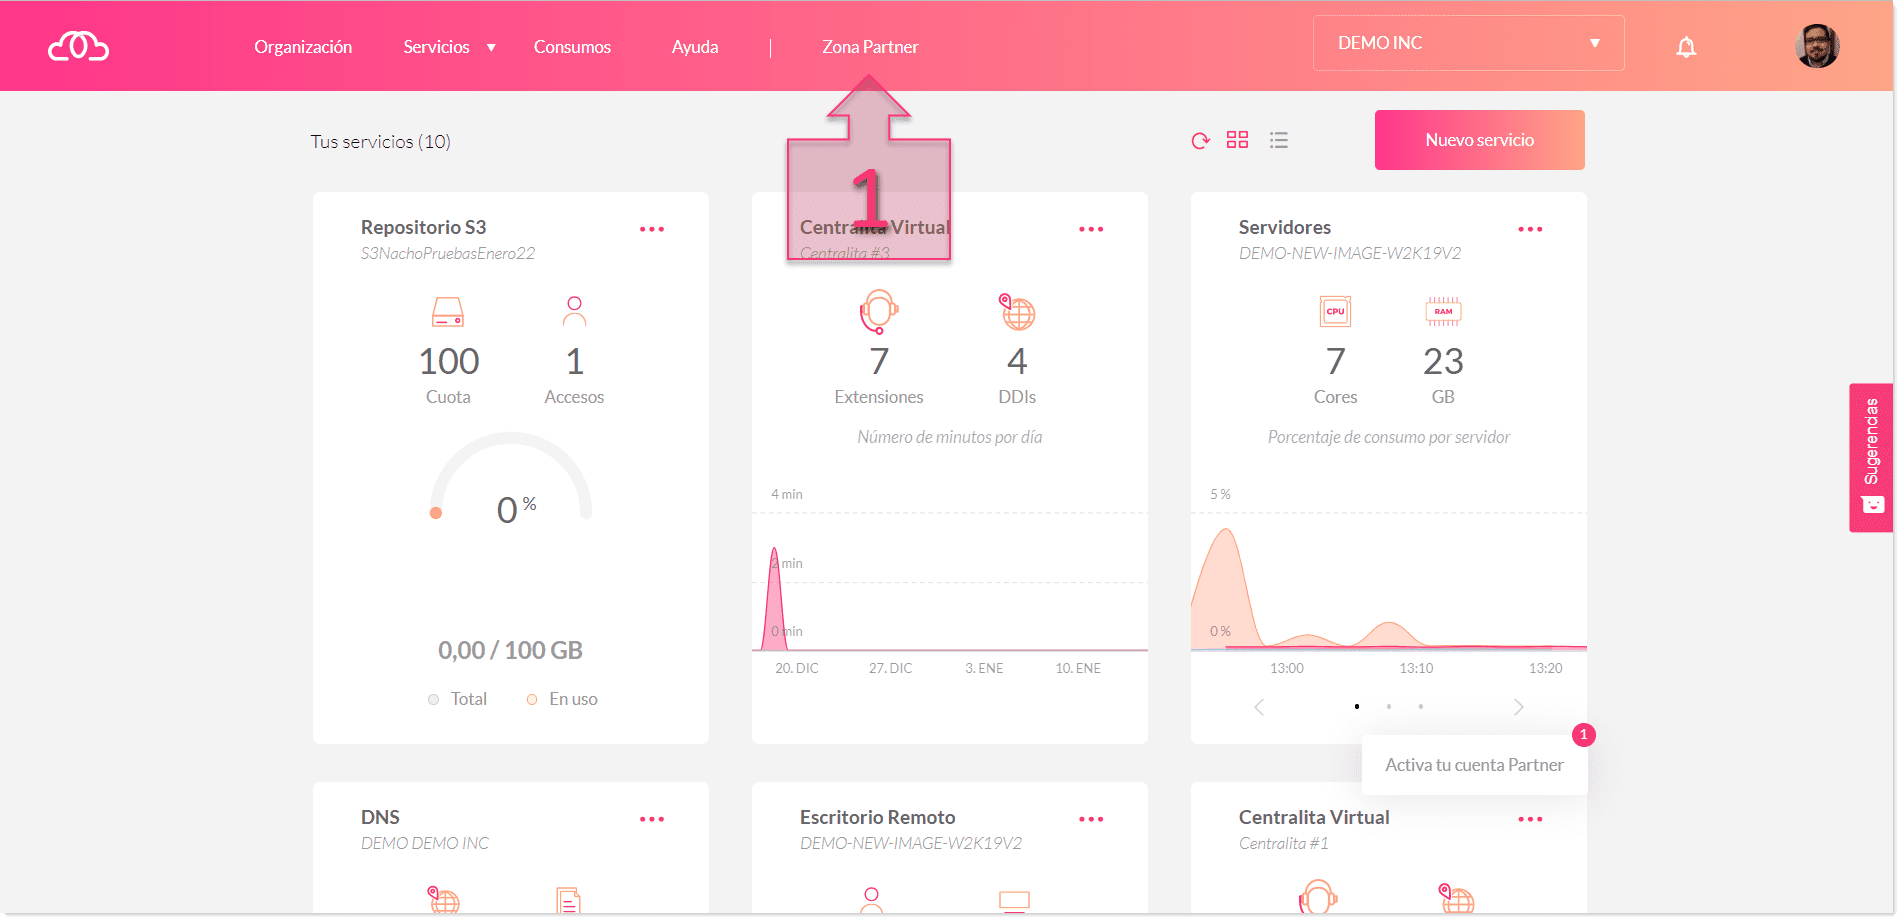Toggle the En uso legend item
Viewport: 1901px width, 921px height.
562,699
